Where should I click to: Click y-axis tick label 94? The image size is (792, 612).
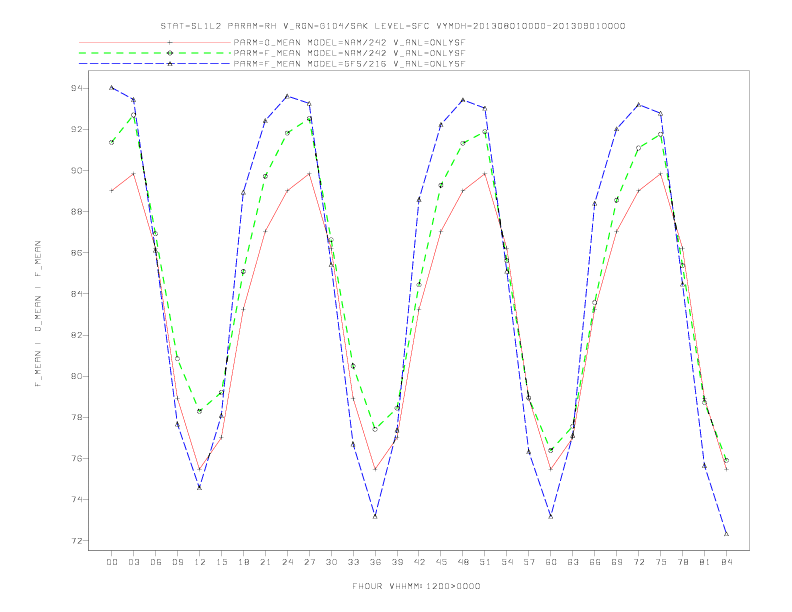click(77, 88)
